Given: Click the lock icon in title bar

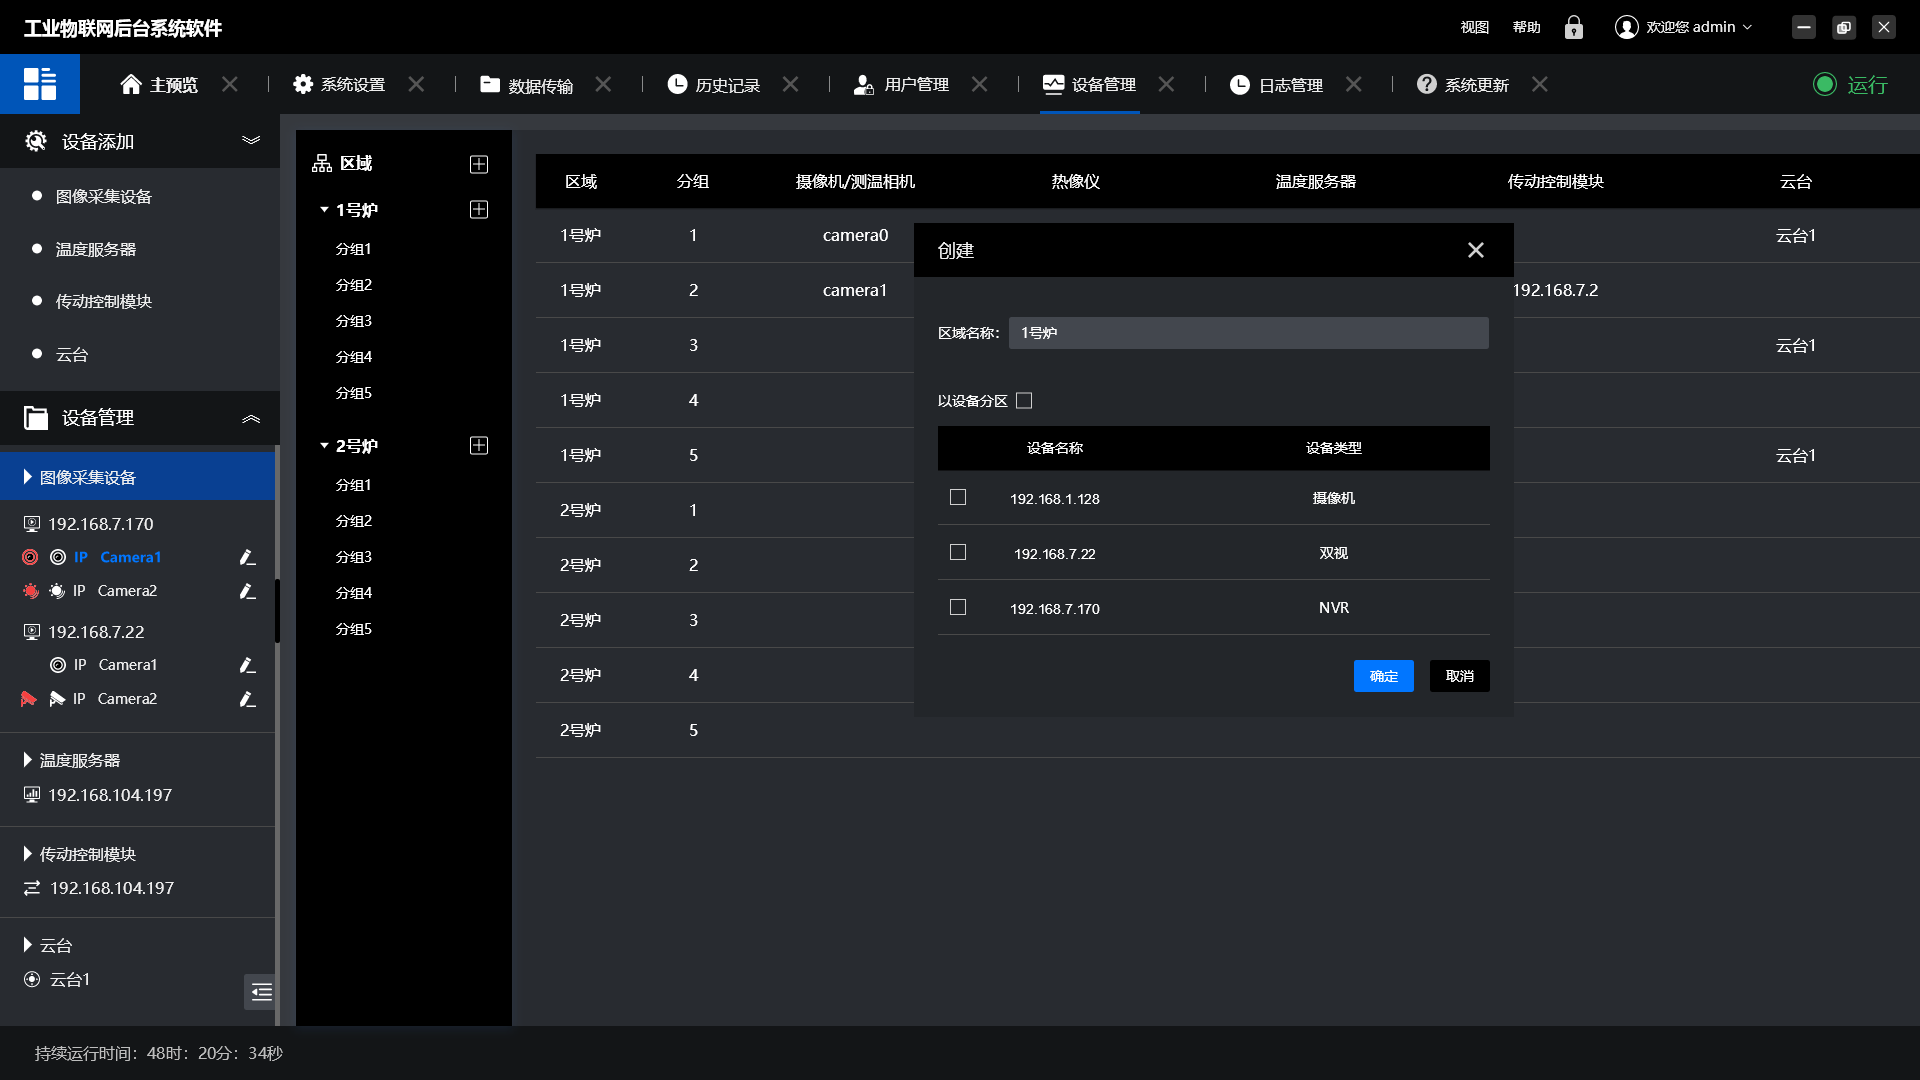Looking at the screenshot, I should coord(1573,27).
